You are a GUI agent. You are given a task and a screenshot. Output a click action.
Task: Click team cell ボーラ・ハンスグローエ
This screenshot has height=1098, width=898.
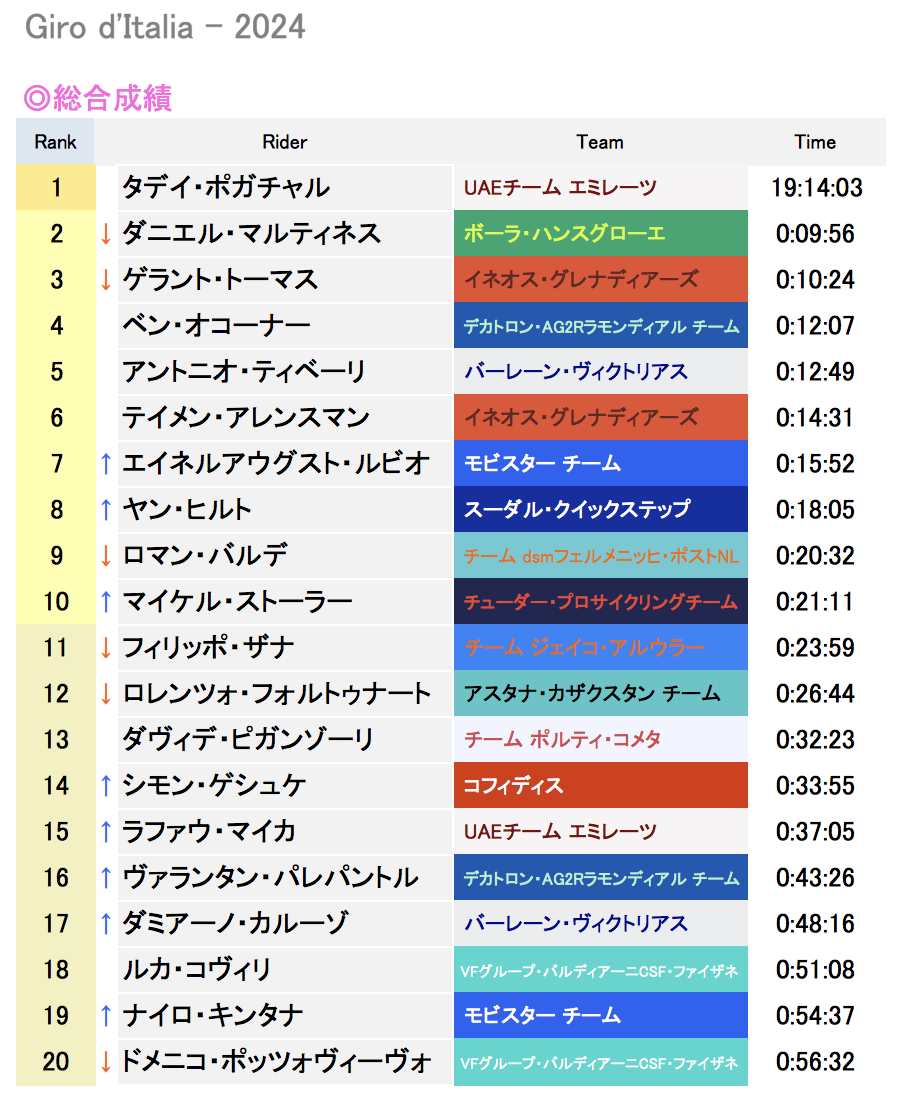point(600,234)
